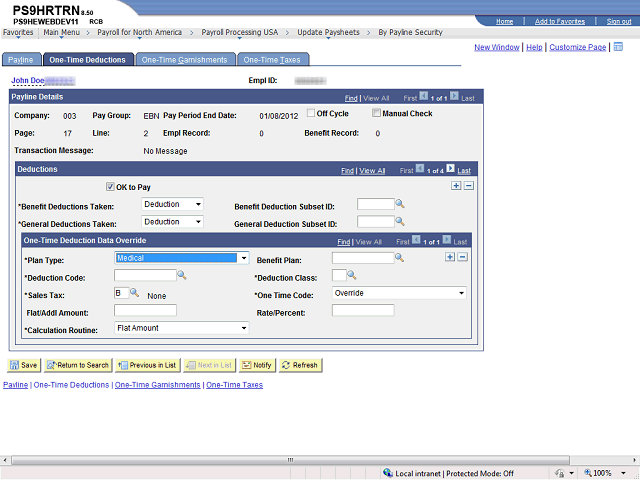
Task: Open Benefit Deduction Subset ID lookup magnifier
Action: [x=400, y=204]
